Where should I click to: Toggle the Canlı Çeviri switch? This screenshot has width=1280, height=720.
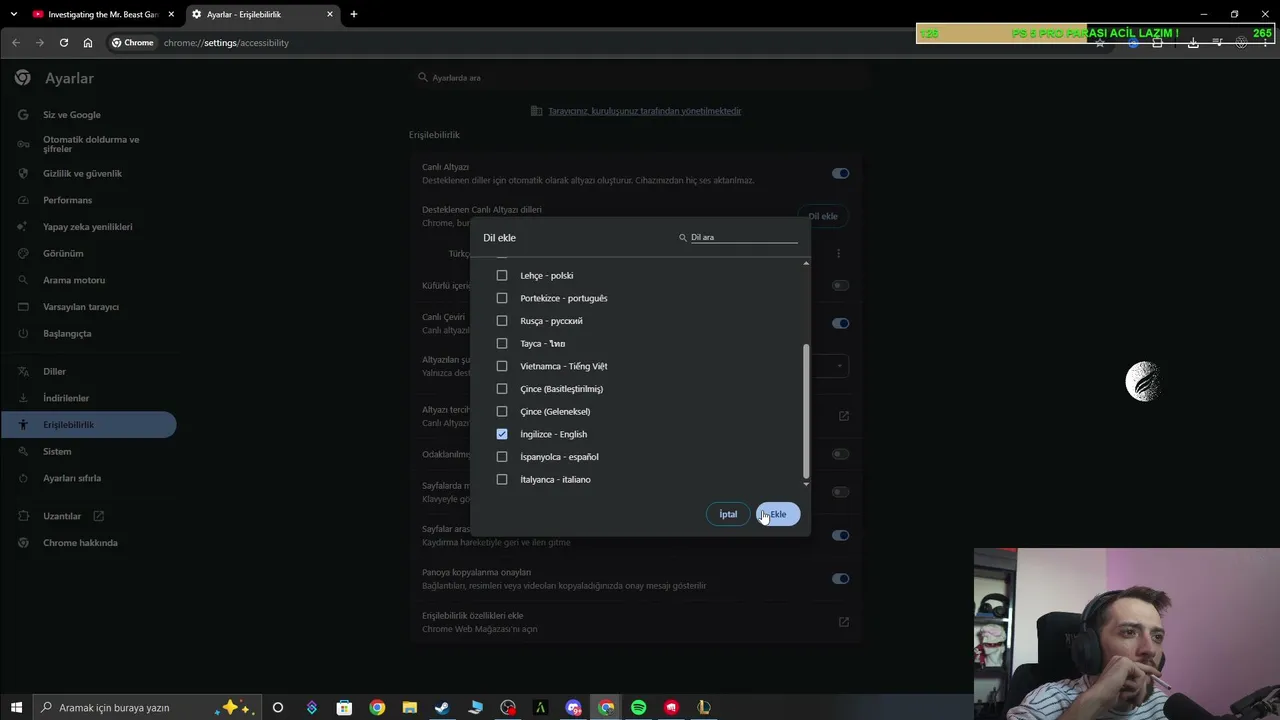click(840, 323)
